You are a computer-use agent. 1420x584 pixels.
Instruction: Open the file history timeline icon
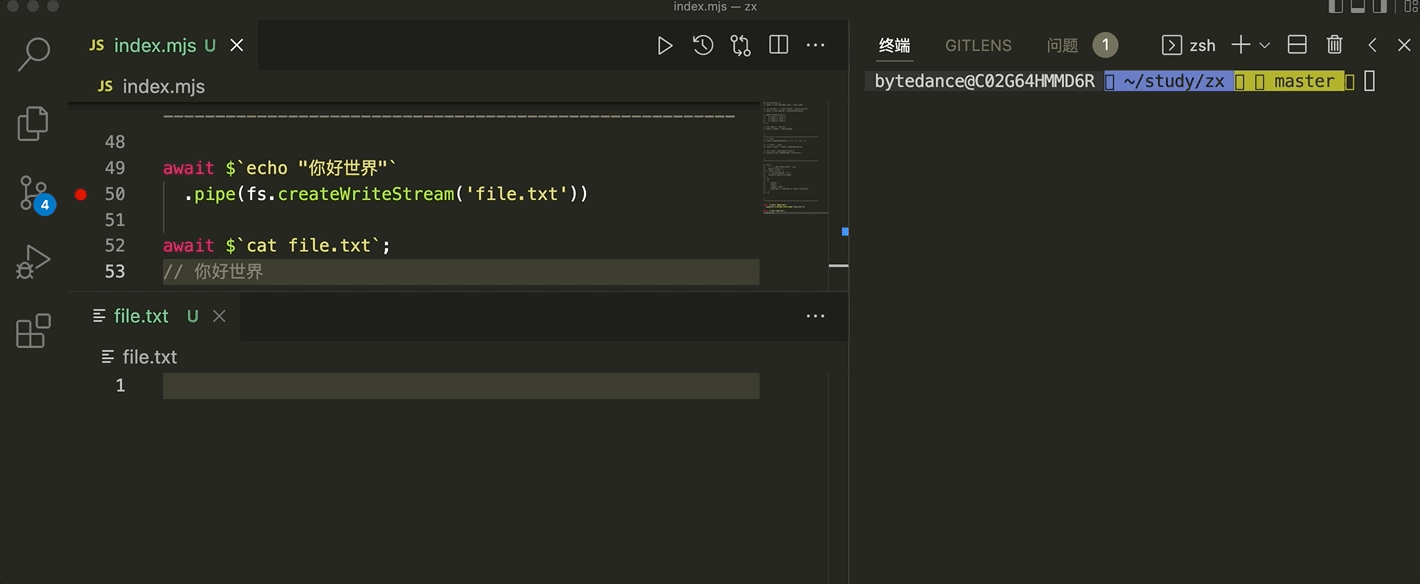click(703, 45)
